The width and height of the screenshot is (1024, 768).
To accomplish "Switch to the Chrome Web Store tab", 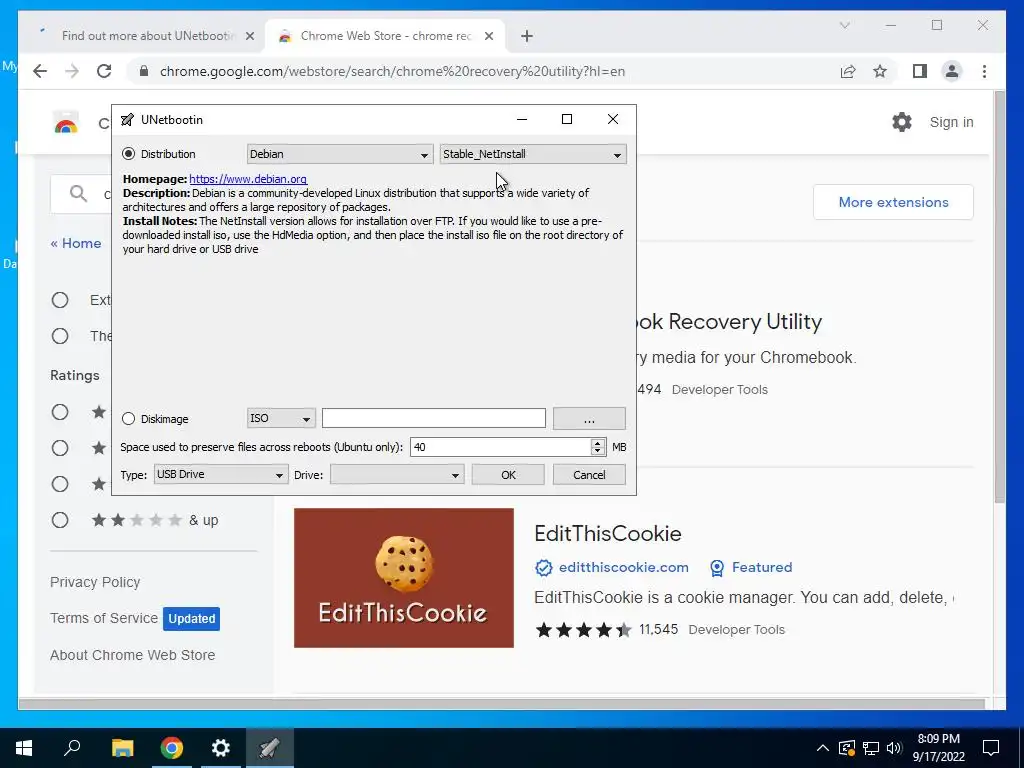I will 385,36.
